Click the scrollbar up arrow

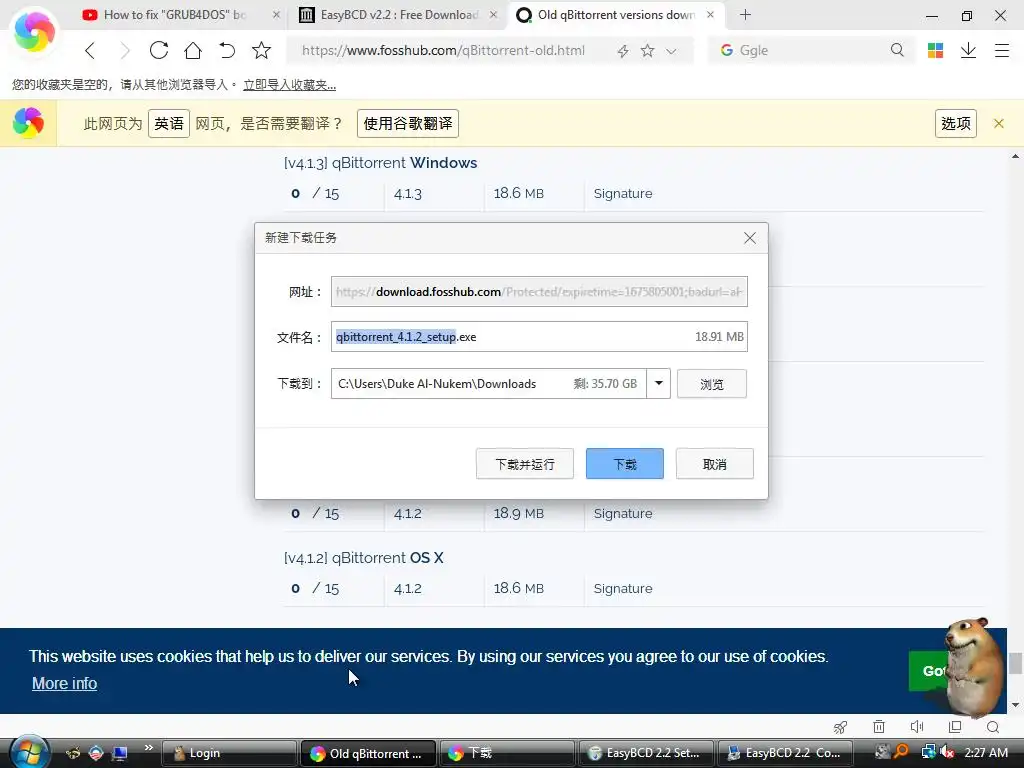pos(1015,156)
